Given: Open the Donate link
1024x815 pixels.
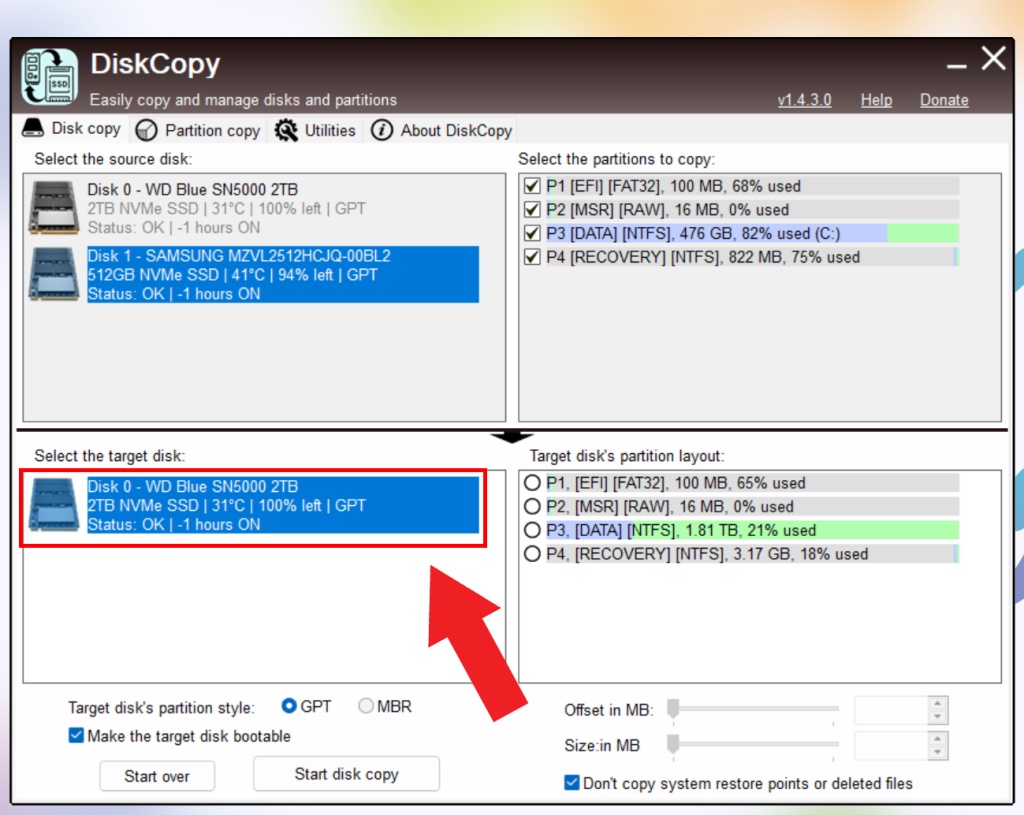Looking at the screenshot, I should pos(944,100).
